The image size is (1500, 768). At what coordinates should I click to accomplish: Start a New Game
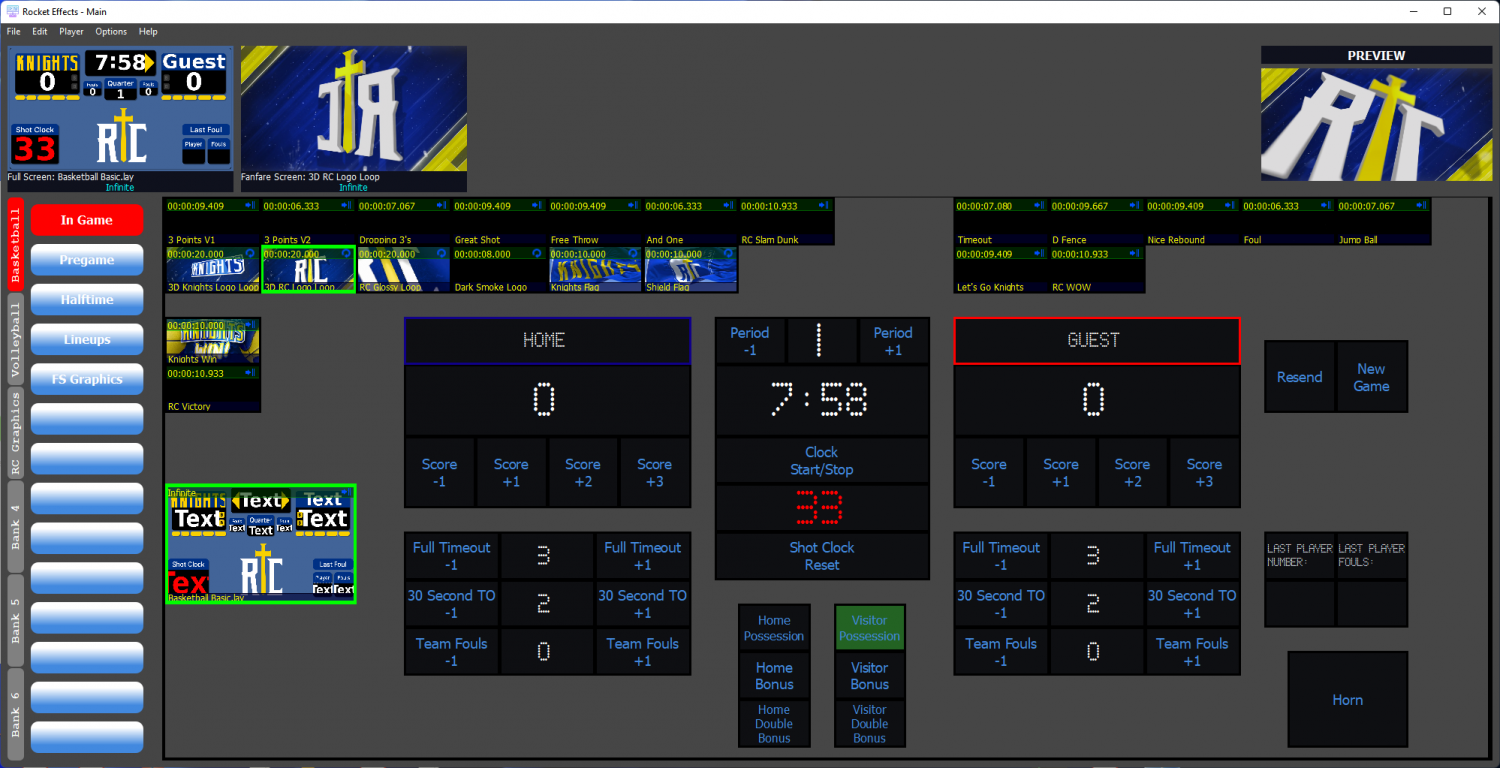1371,377
